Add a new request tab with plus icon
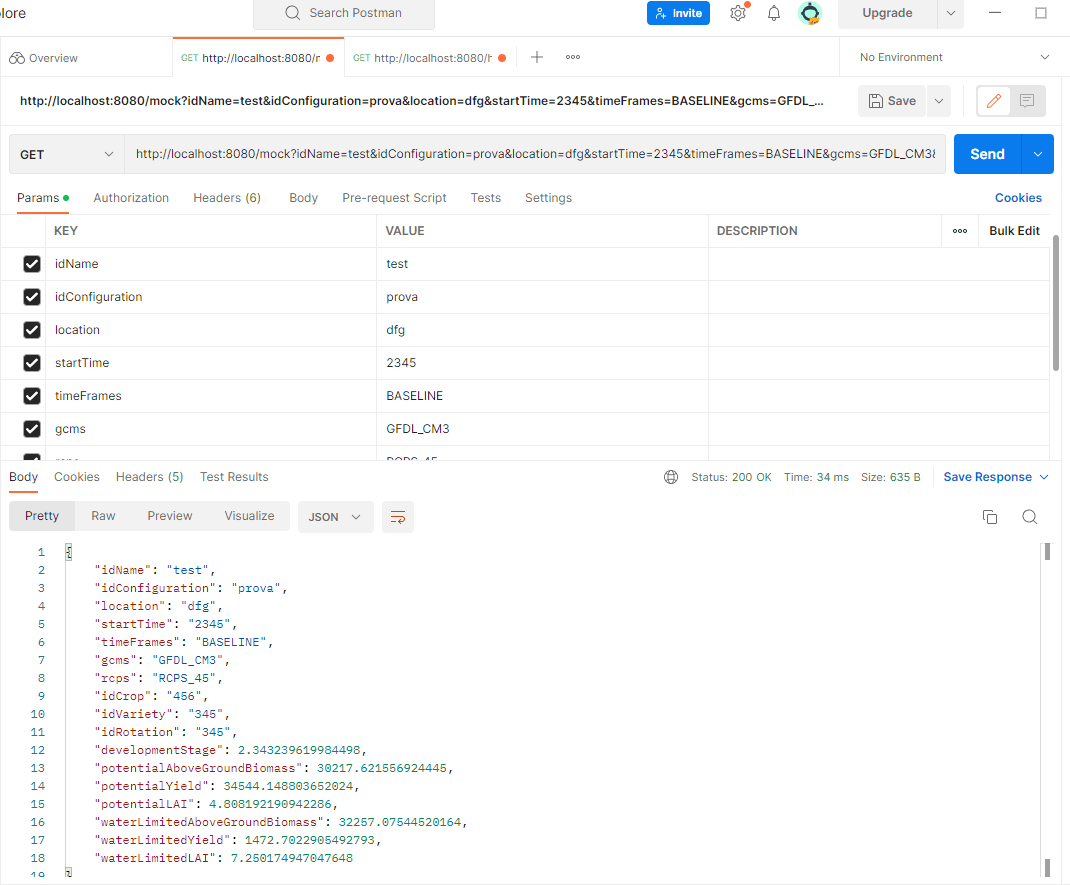 pyautogui.click(x=537, y=57)
